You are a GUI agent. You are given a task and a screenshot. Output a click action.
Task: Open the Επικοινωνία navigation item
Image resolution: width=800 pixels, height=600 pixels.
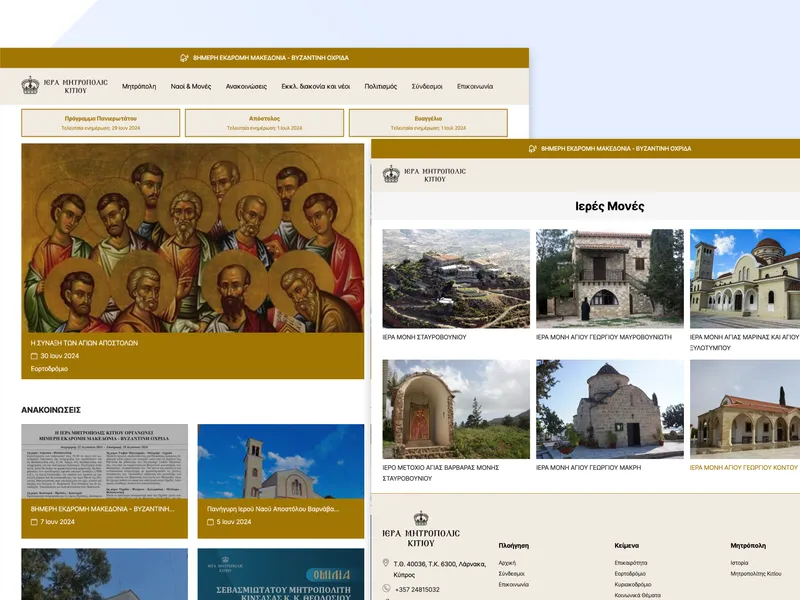[476, 86]
